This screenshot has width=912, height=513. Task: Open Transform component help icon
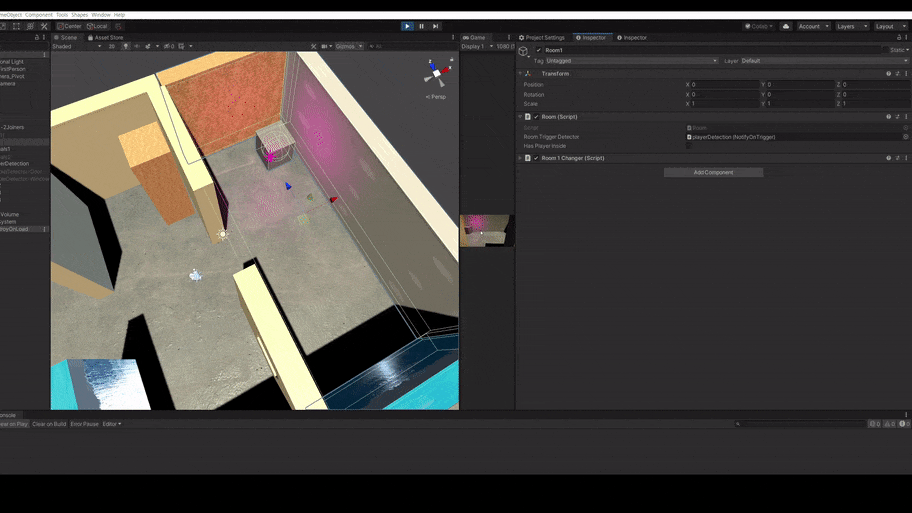coord(888,74)
